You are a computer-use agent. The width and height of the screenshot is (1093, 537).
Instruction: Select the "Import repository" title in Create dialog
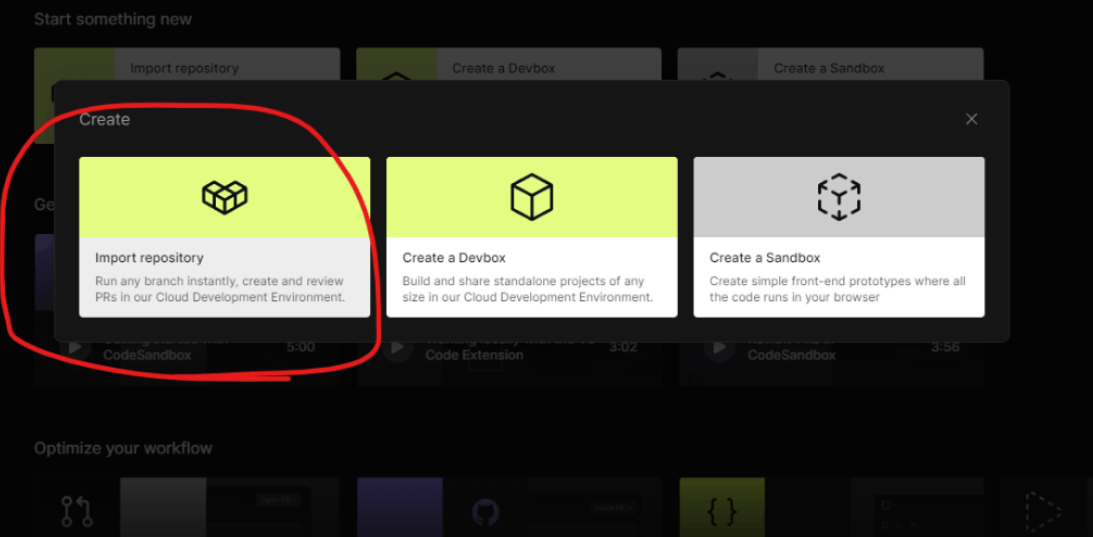coord(149,257)
